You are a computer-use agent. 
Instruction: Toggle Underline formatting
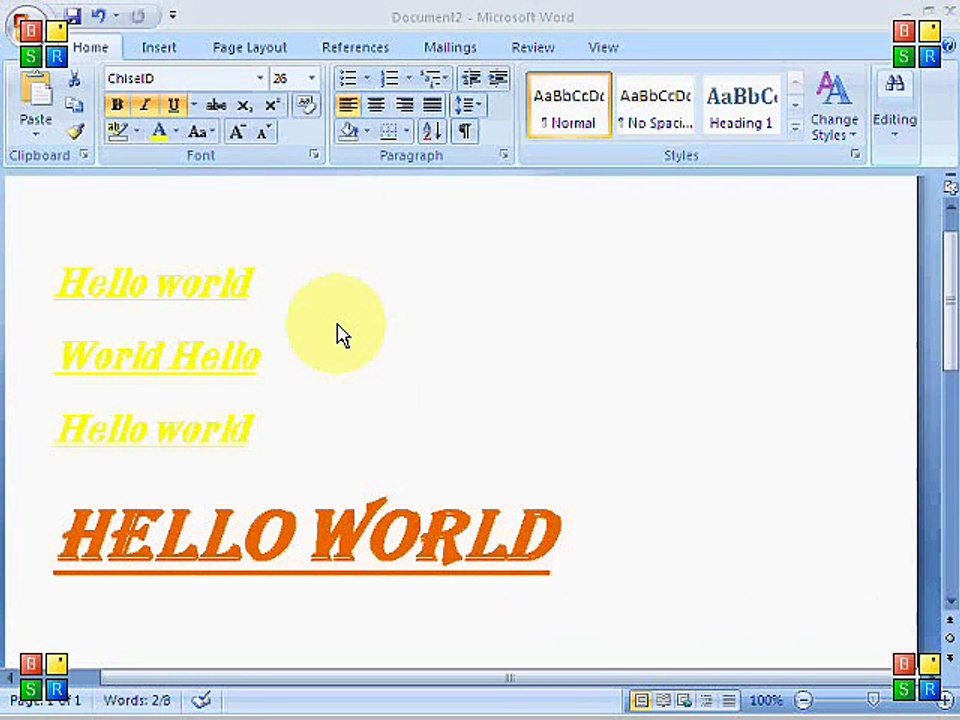click(173, 105)
